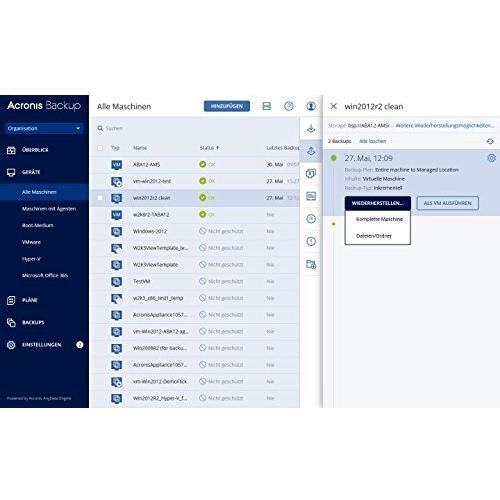Open the Wiederherstellen dropdown button
The width and height of the screenshot is (500, 500).
click(x=378, y=203)
